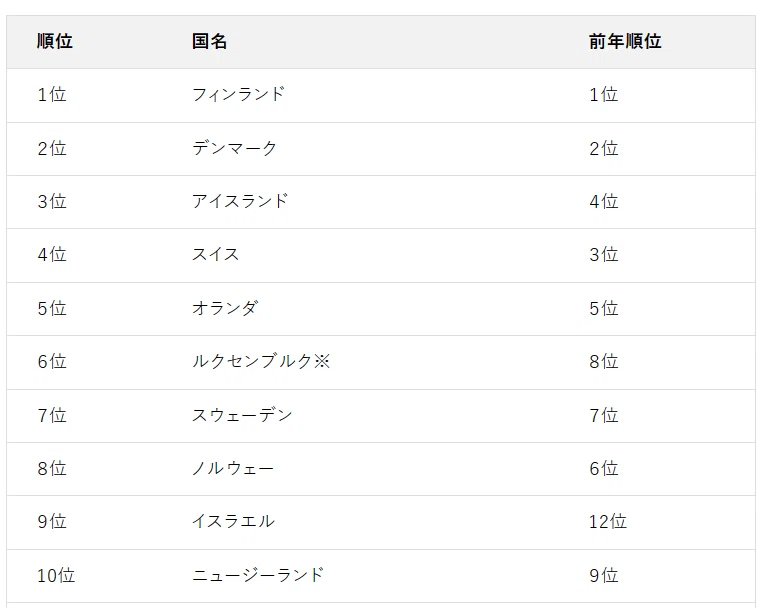Select the フィンランド country cell
Screen dimensions: 767x608
238,94
